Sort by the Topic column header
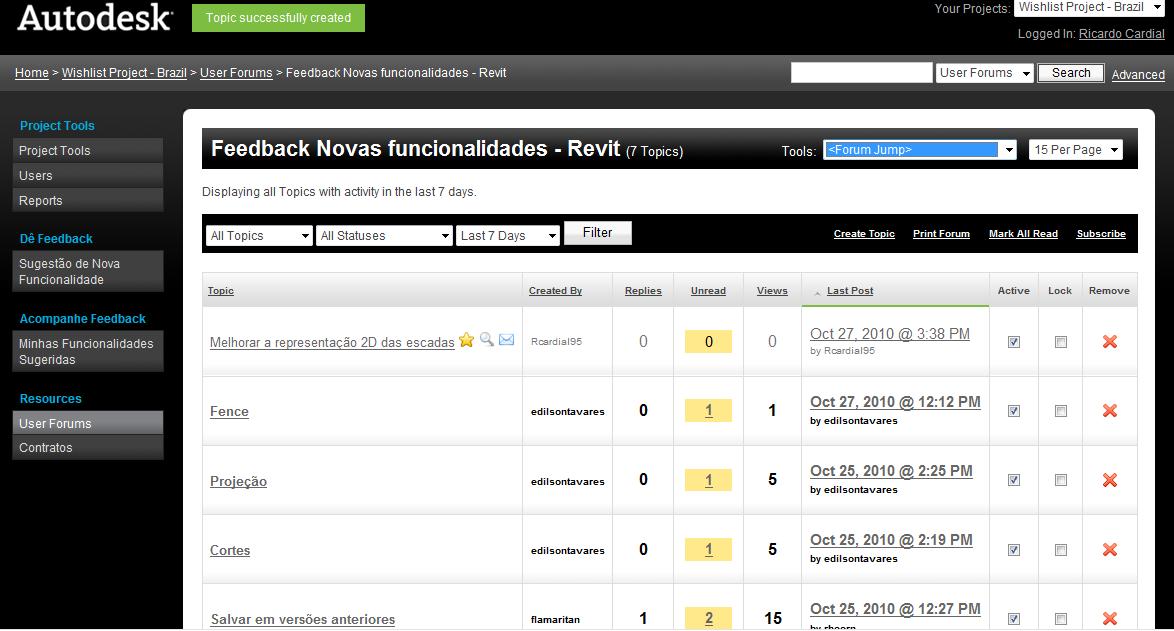 221,290
